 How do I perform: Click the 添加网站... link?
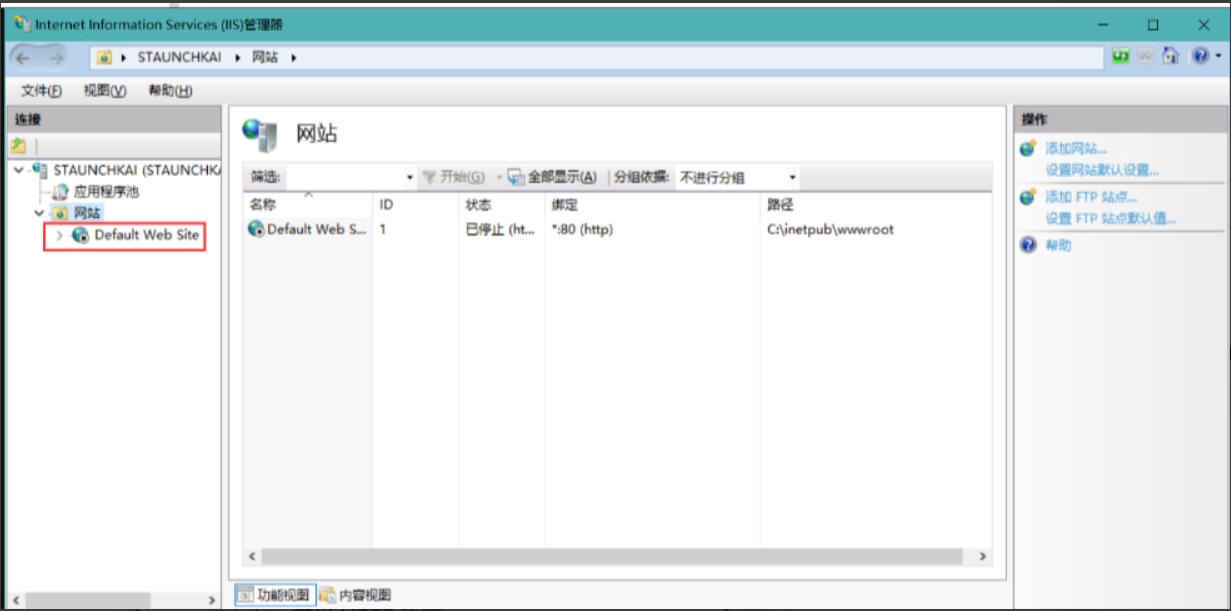pyautogui.click(x=1076, y=149)
